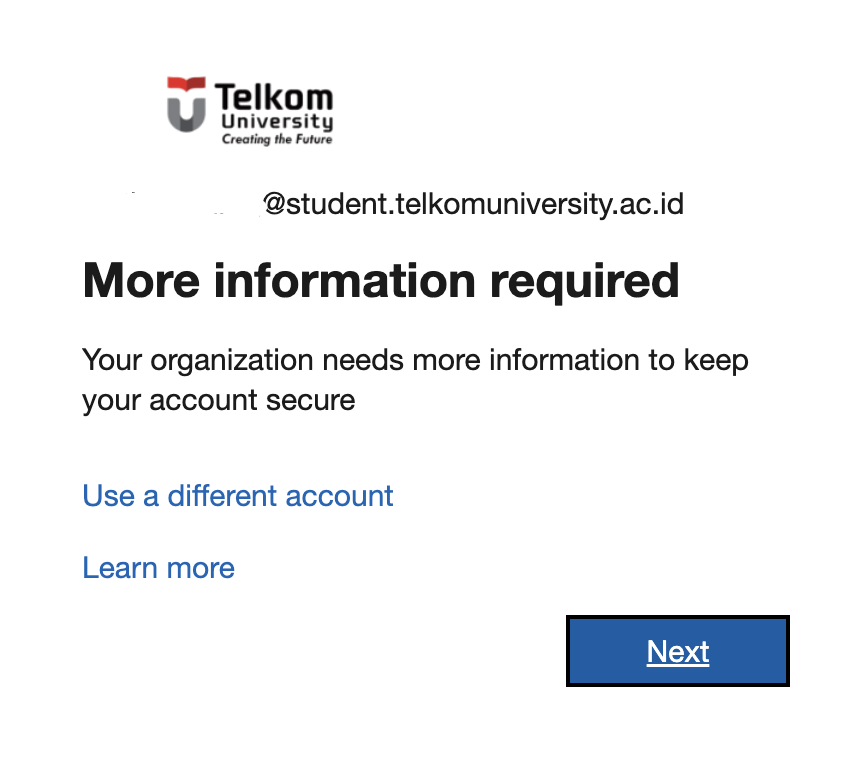Viewport: 856px width, 760px height.
Task: Click the "More information required" heading
Action: [381, 281]
